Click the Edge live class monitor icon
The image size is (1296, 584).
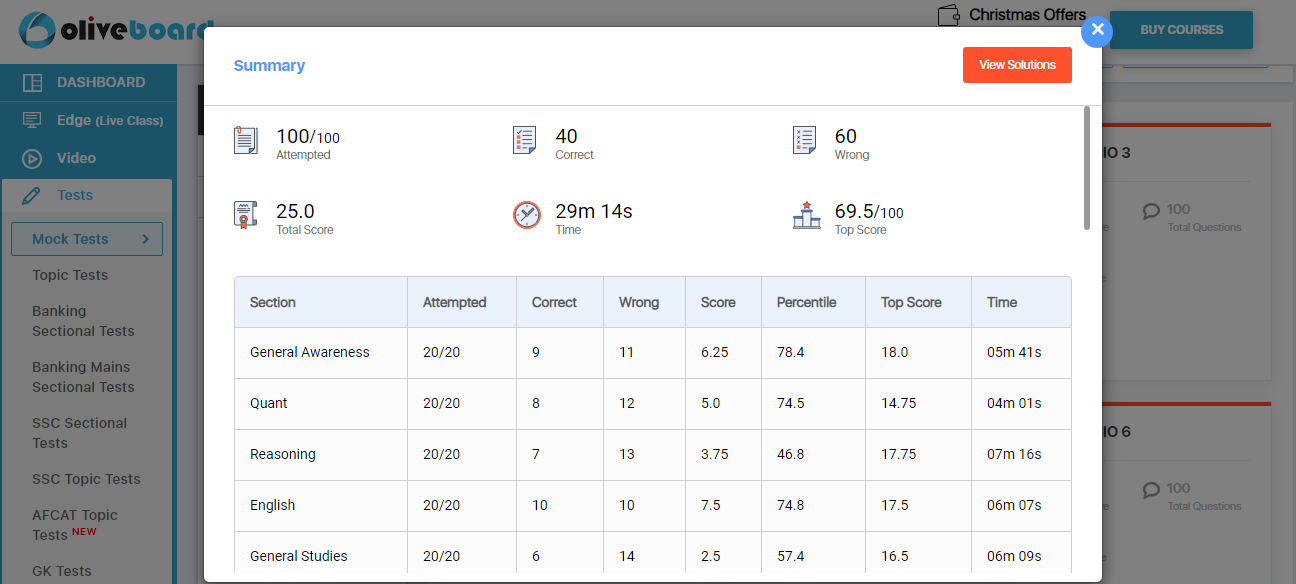point(32,120)
